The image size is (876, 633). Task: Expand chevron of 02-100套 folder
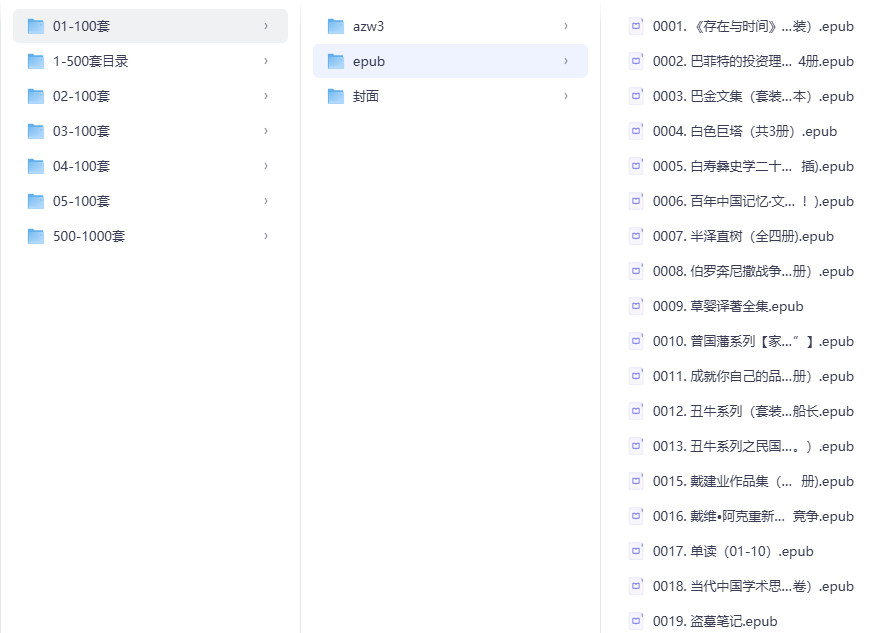tap(266, 96)
